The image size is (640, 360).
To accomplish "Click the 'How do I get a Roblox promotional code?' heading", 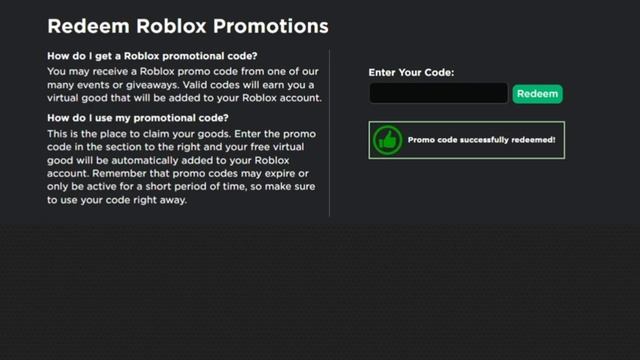I will coord(152,56).
